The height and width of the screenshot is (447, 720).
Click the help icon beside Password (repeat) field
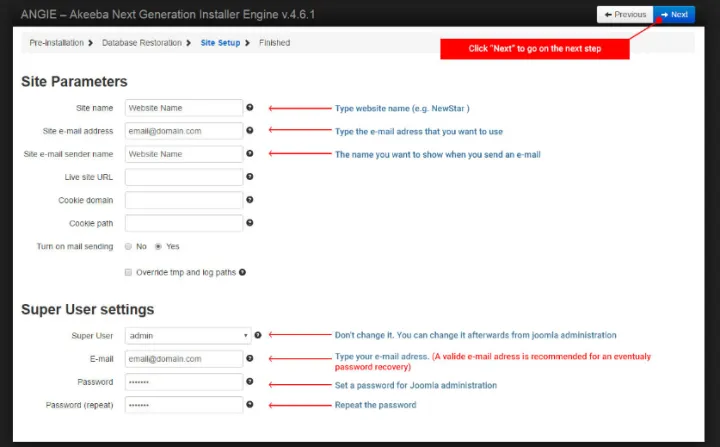pyautogui.click(x=250, y=404)
